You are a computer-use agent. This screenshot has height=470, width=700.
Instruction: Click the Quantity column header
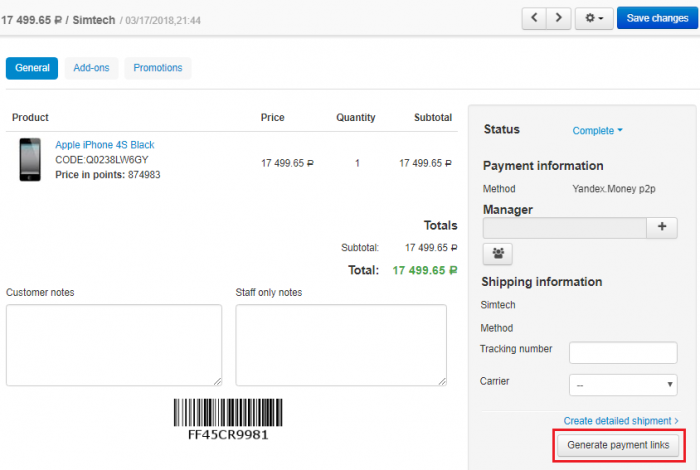(356, 117)
